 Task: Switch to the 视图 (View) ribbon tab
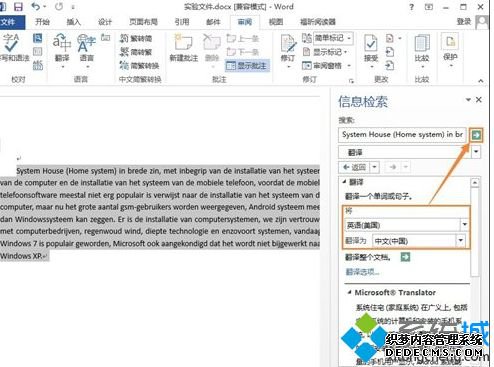pyautogui.click(x=275, y=22)
